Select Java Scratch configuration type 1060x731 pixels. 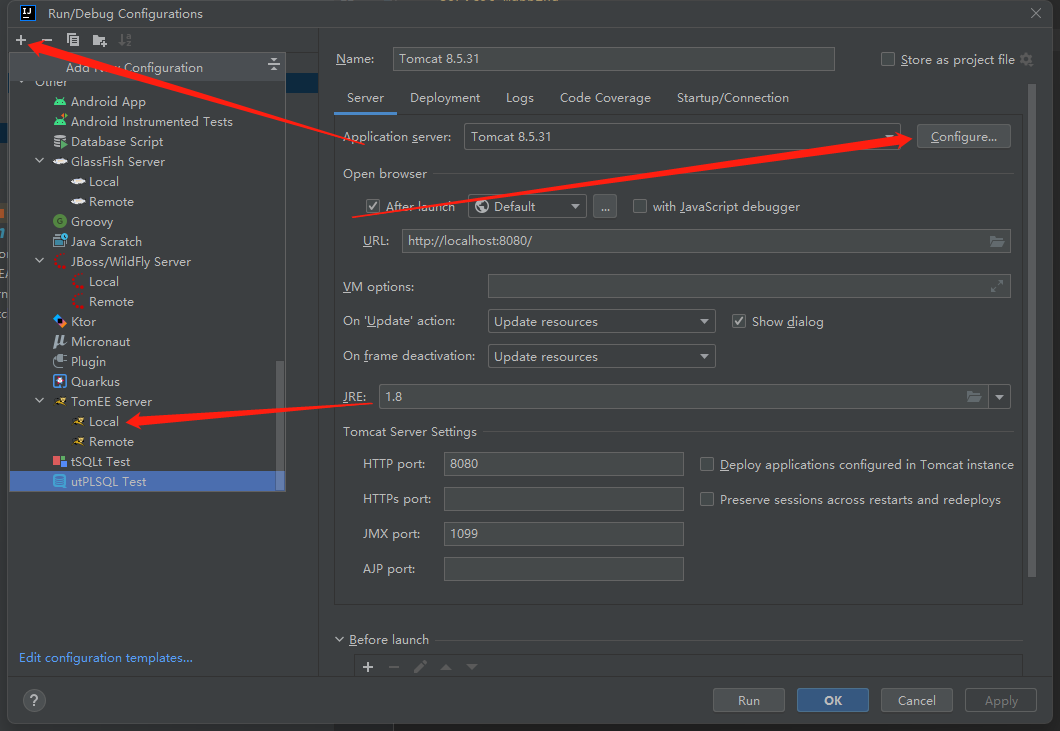[106, 241]
